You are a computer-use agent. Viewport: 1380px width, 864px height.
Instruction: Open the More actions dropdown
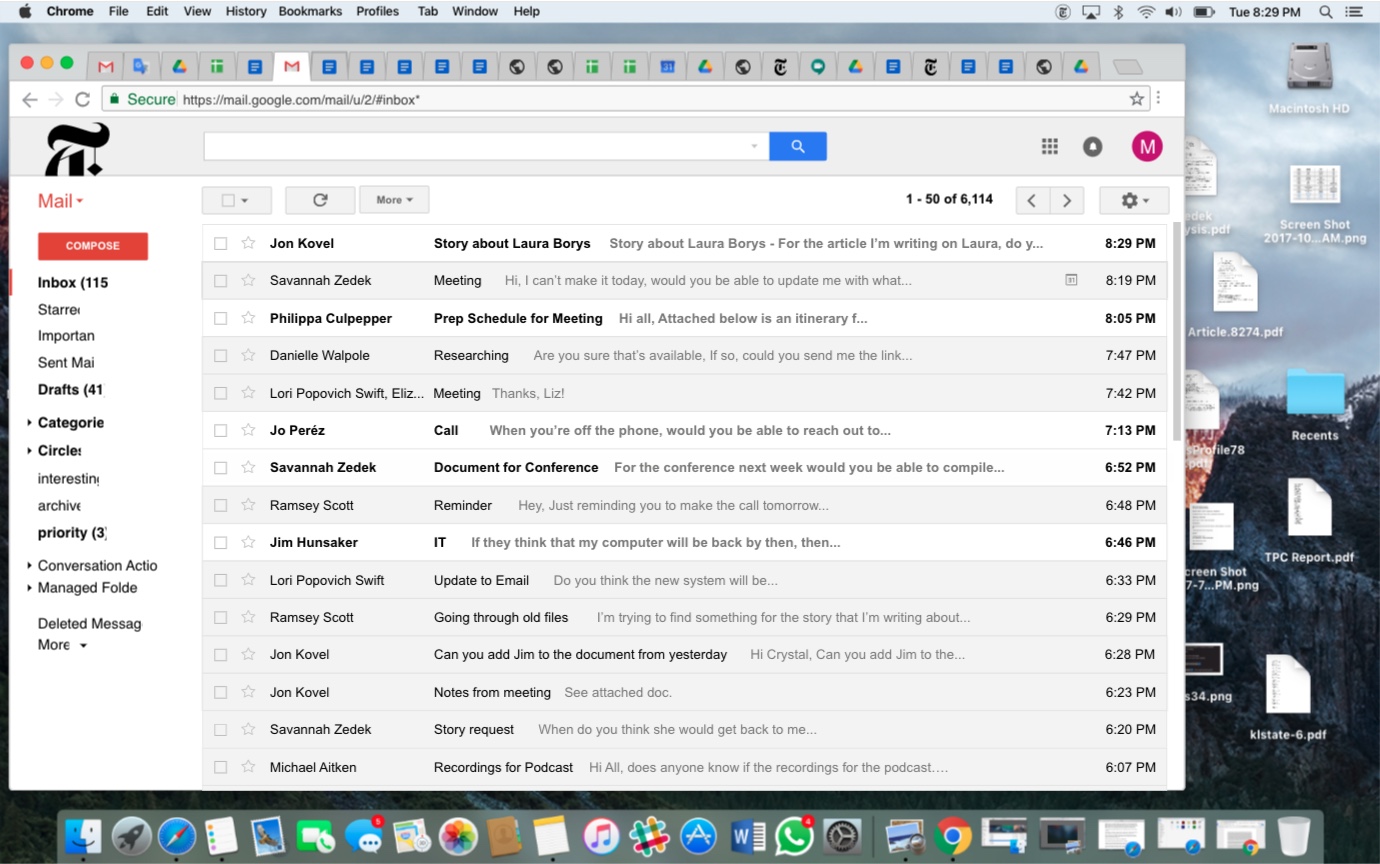394,200
